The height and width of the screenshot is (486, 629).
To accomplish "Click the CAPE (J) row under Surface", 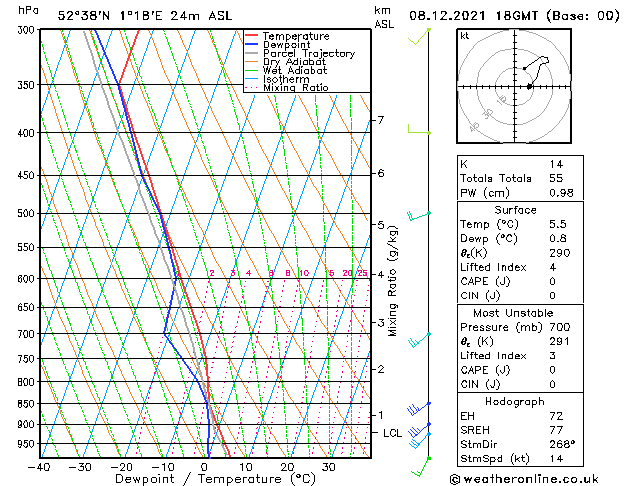I will (x=484, y=282).
